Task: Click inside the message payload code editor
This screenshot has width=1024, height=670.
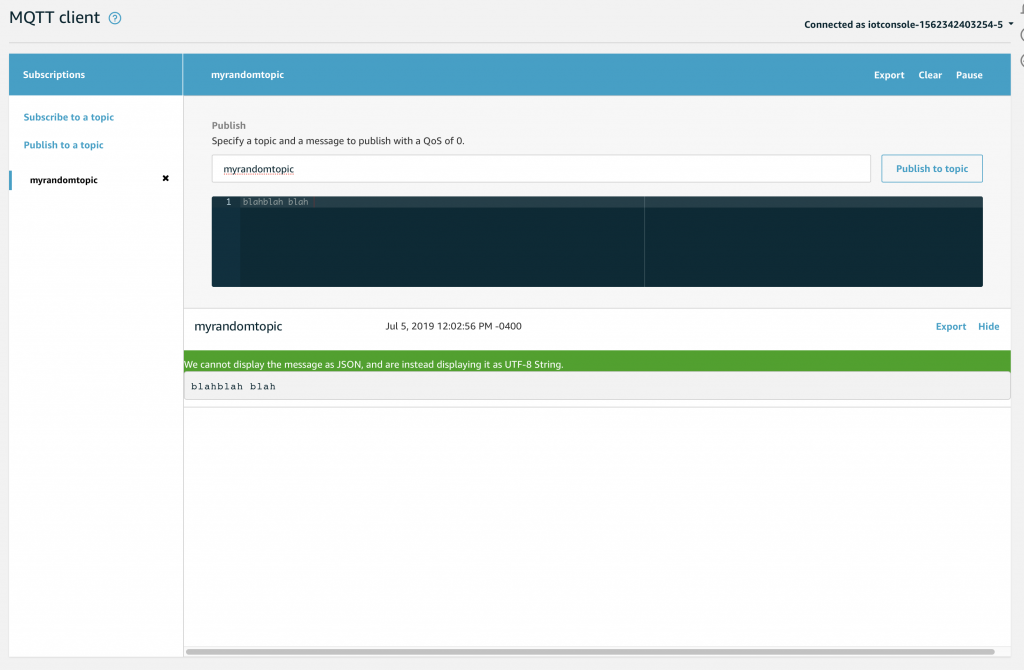Action: [597, 242]
